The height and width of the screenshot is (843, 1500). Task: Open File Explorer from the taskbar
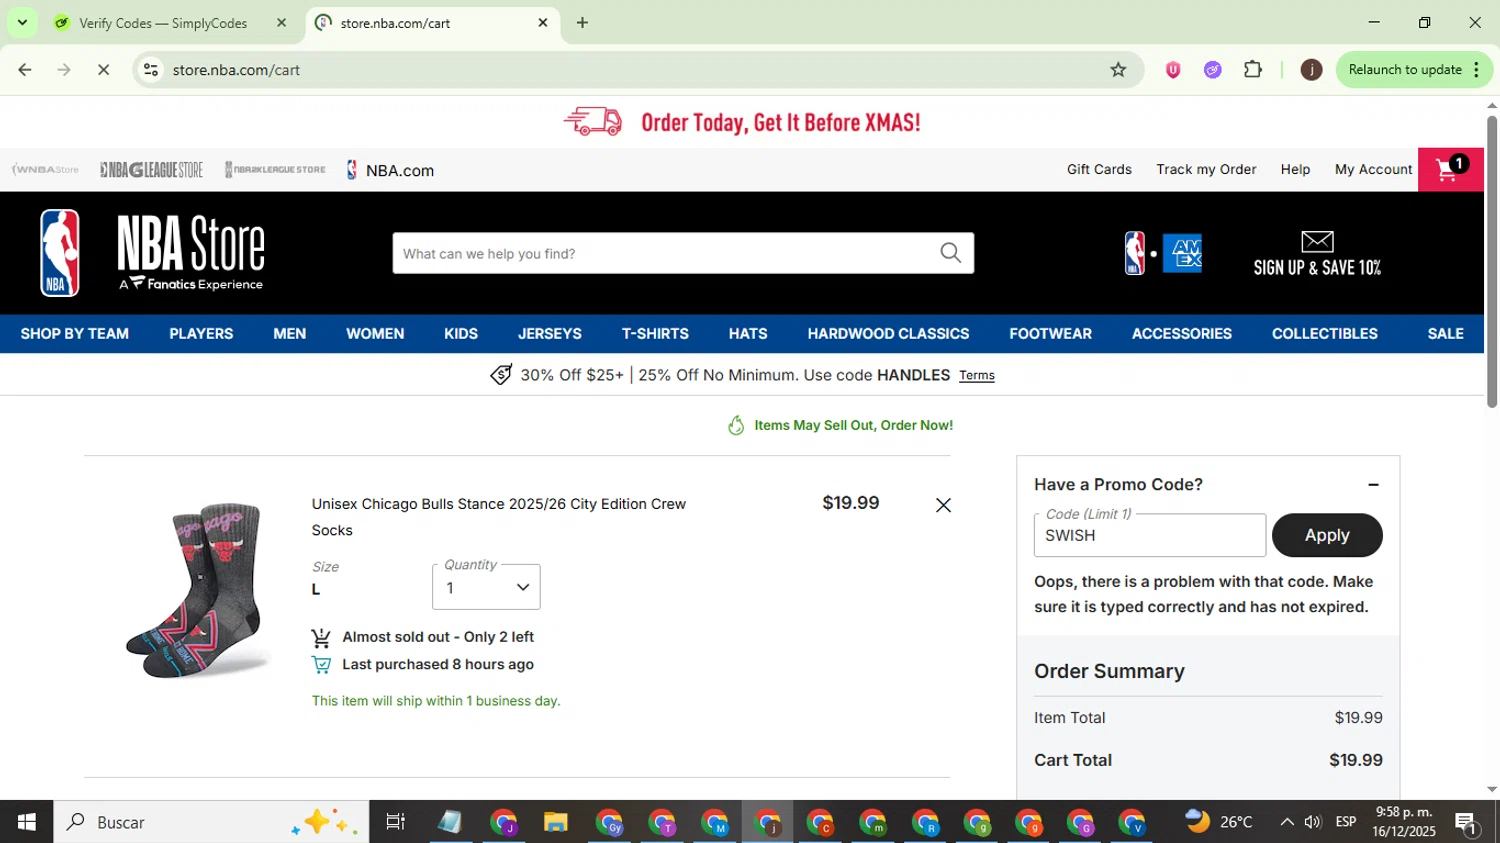pos(556,822)
